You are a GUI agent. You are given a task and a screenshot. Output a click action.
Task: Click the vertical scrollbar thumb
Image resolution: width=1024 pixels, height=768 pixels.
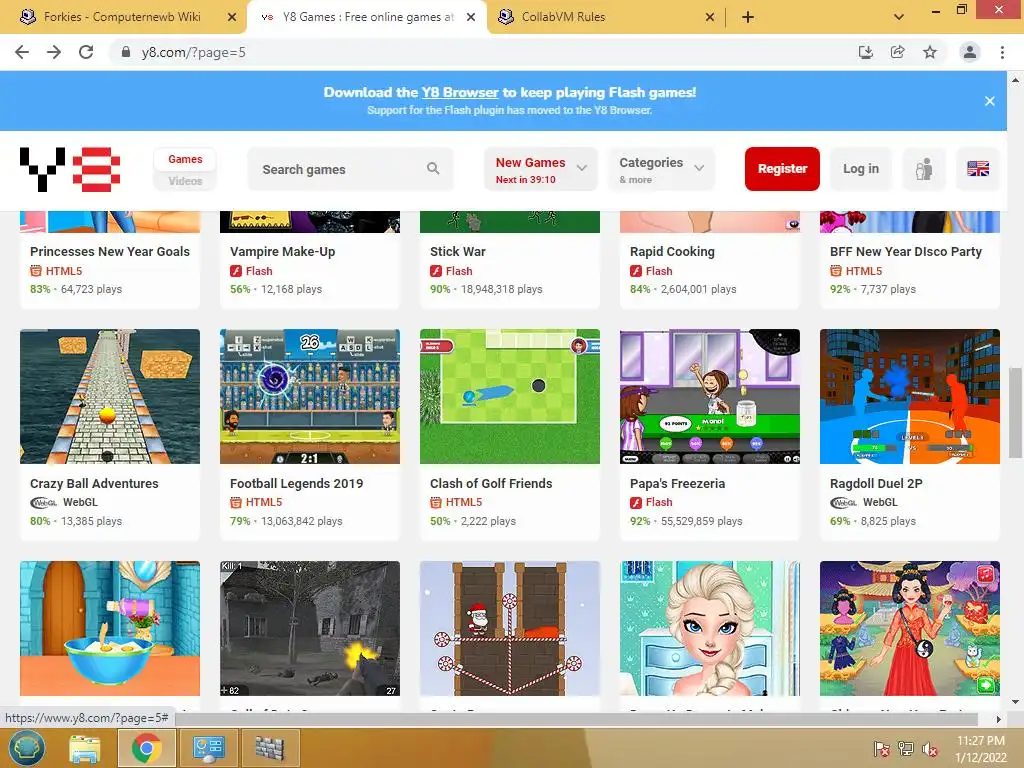tap(1016, 413)
